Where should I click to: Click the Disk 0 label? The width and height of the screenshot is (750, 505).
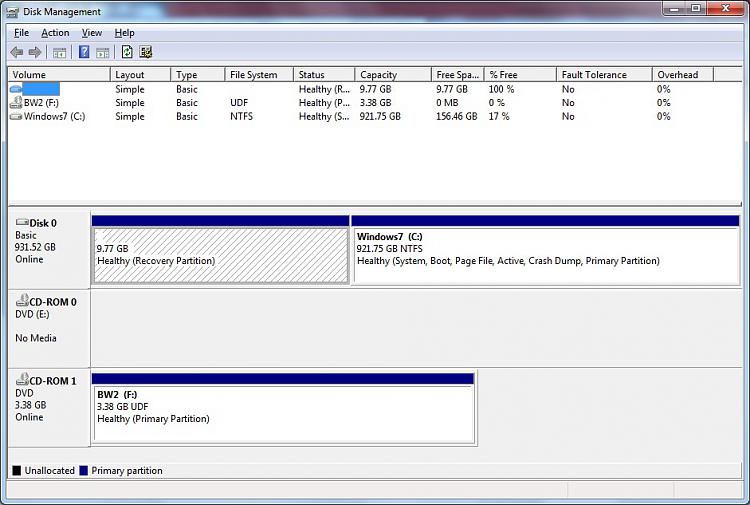43,223
